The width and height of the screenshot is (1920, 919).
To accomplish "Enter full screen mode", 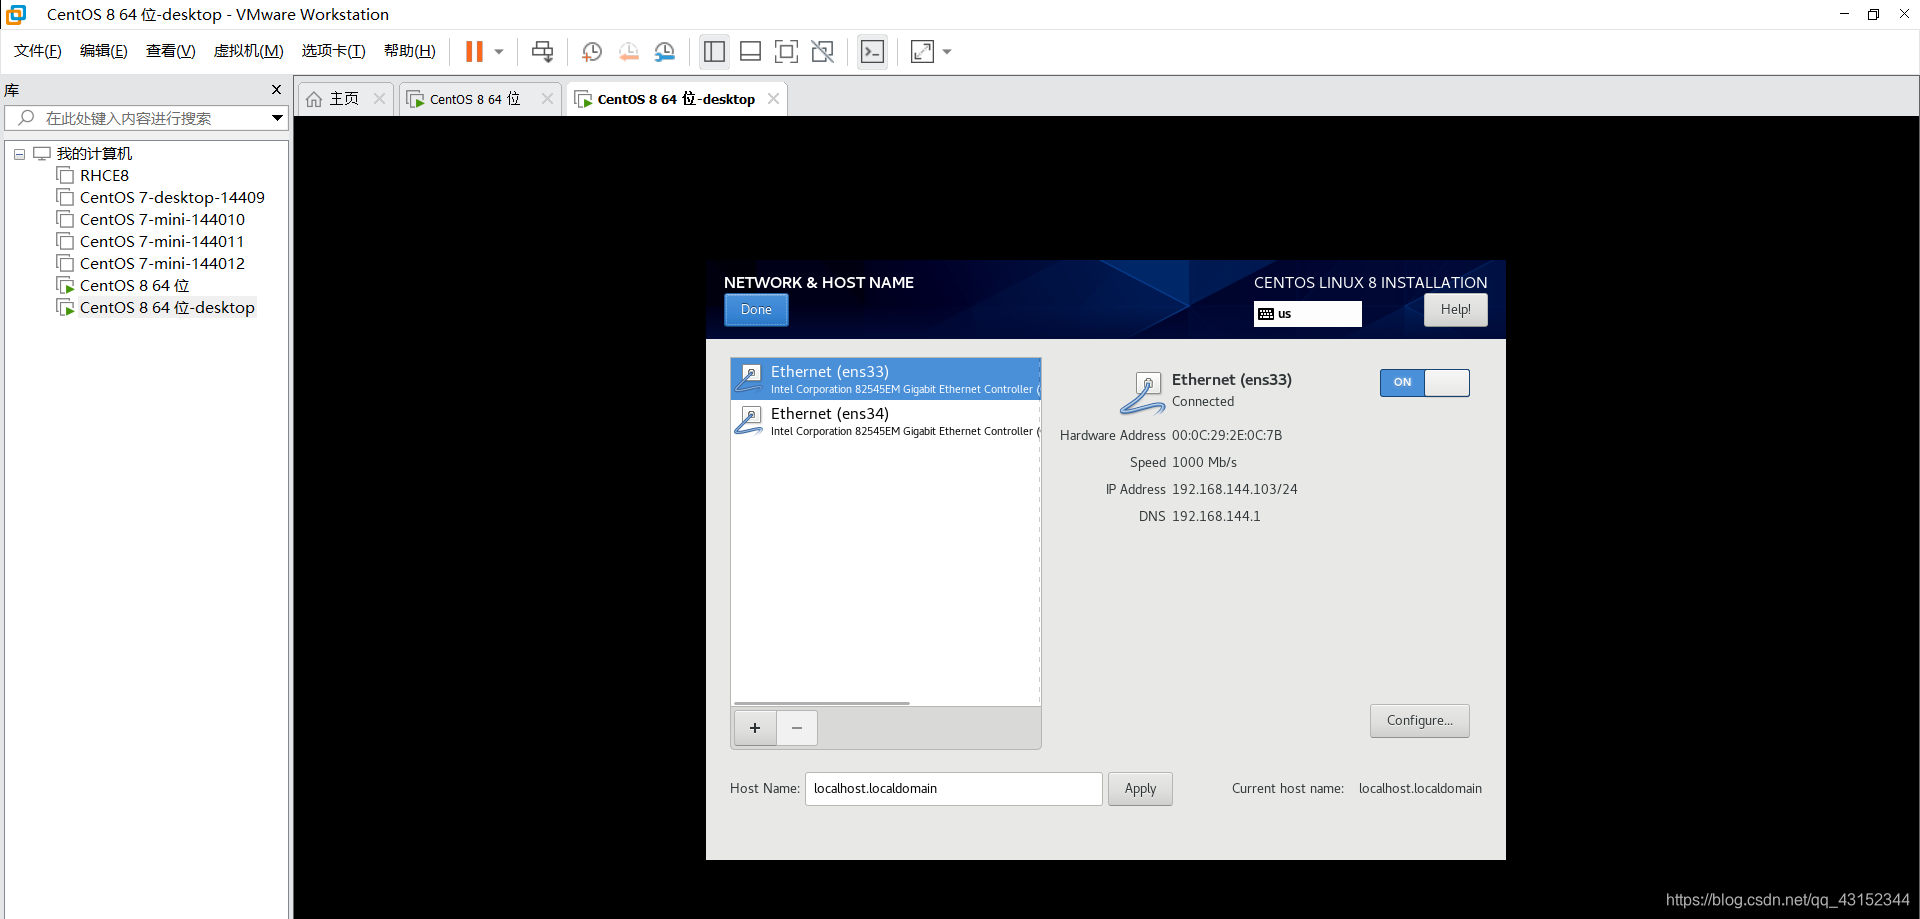I will point(786,52).
